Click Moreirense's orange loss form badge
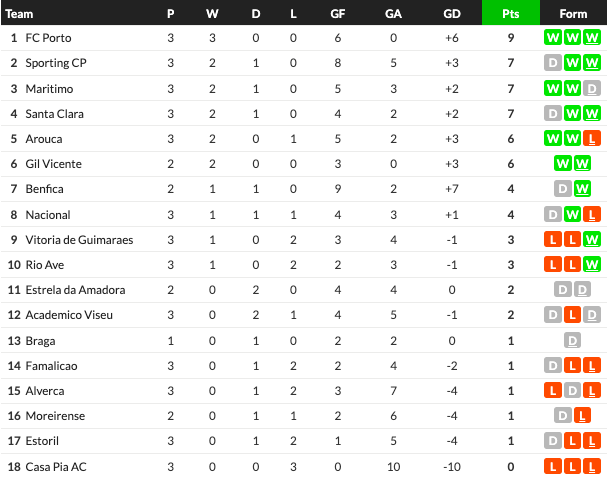The image size is (607, 480). coord(582,416)
